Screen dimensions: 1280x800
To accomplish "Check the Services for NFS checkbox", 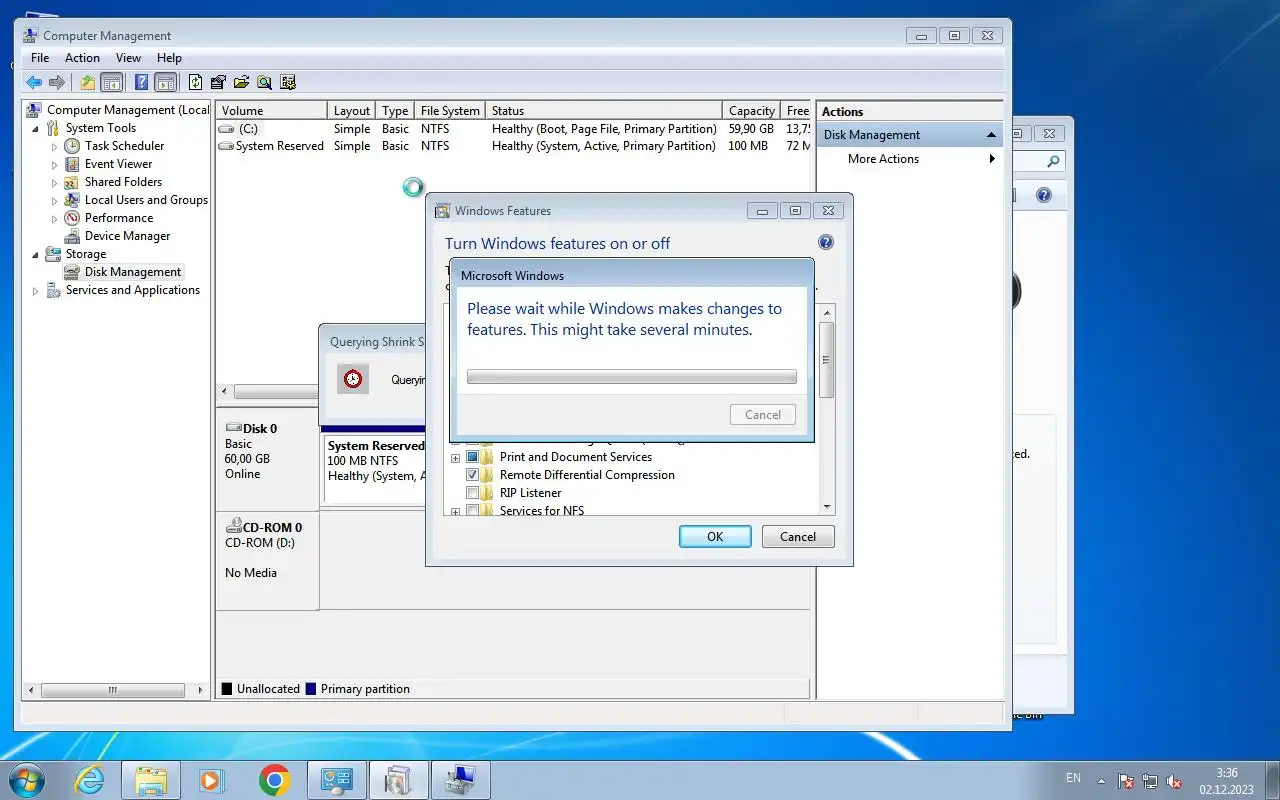I will click(x=473, y=511).
